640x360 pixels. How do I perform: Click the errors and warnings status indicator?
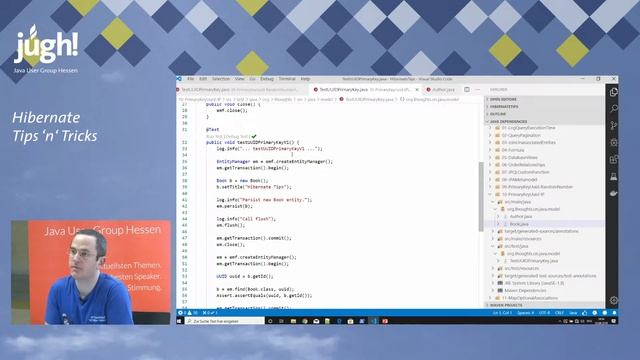(x=188, y=313)
